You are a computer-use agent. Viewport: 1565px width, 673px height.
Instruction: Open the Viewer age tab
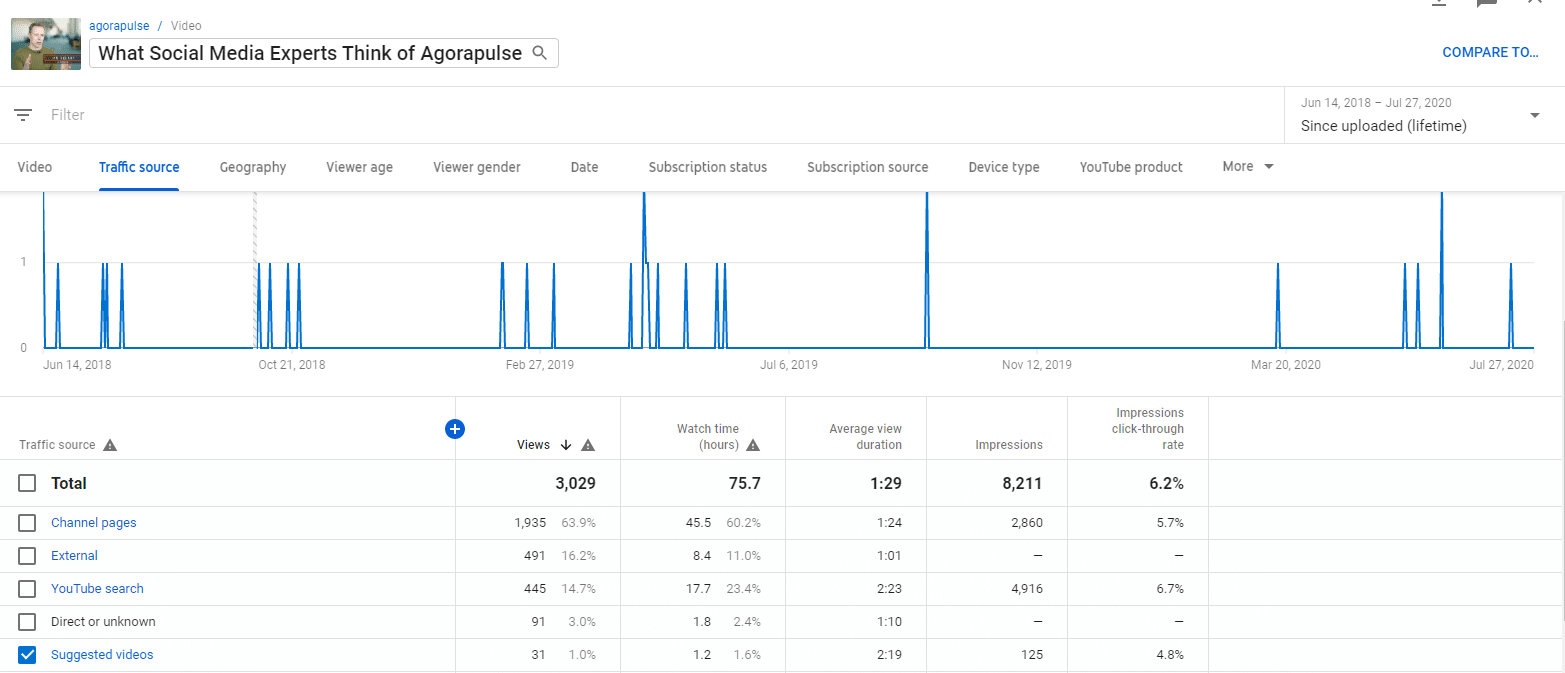tap(360, 167)
